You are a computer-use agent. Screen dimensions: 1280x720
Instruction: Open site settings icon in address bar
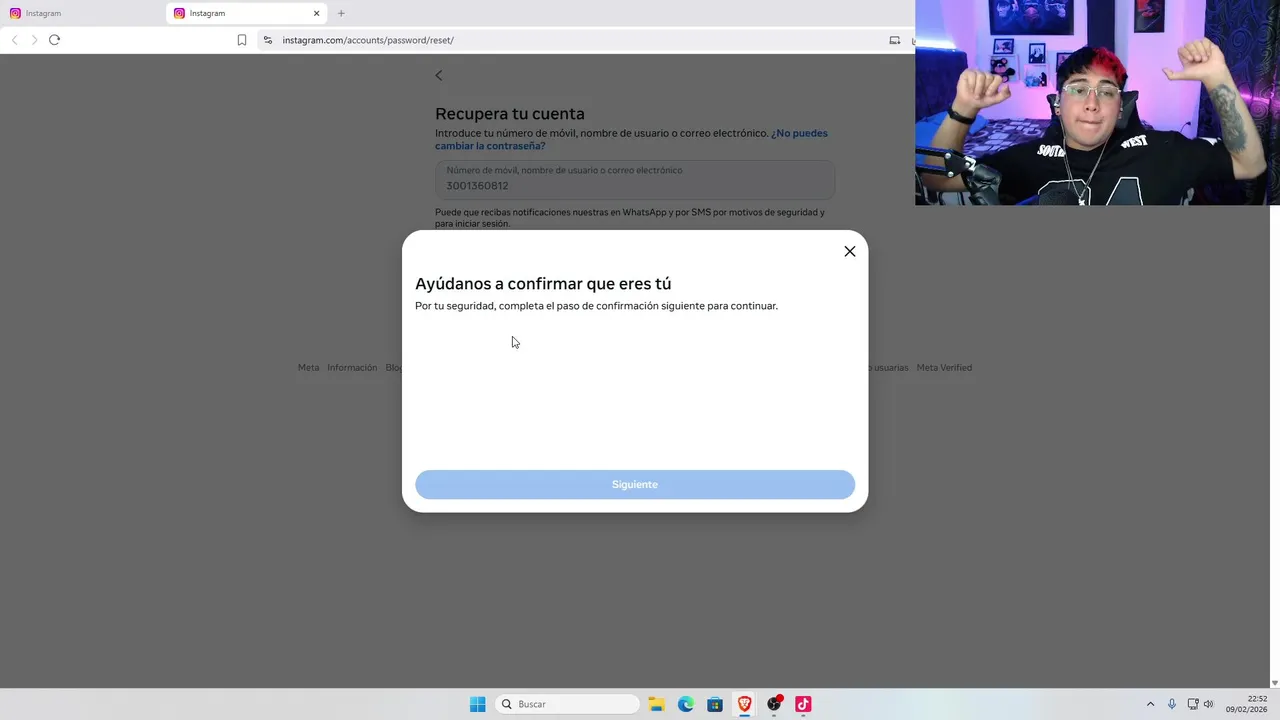tap(268, 40)
